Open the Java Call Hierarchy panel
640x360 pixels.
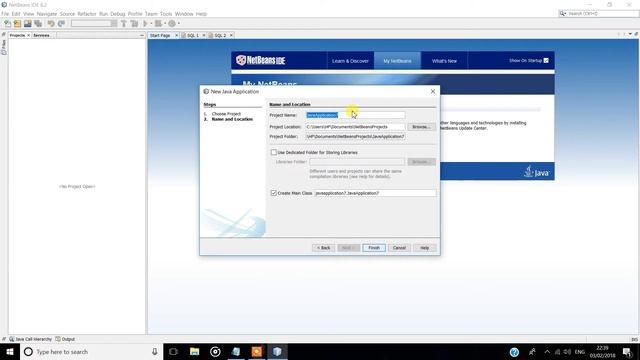pyautogui.click(x=31, y=339)
